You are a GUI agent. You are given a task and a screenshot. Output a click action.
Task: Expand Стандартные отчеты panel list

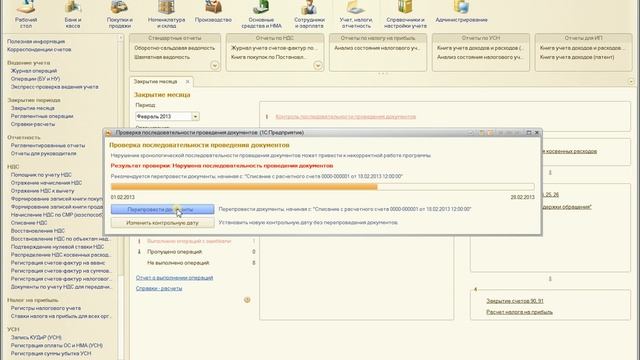click(215, 65)
